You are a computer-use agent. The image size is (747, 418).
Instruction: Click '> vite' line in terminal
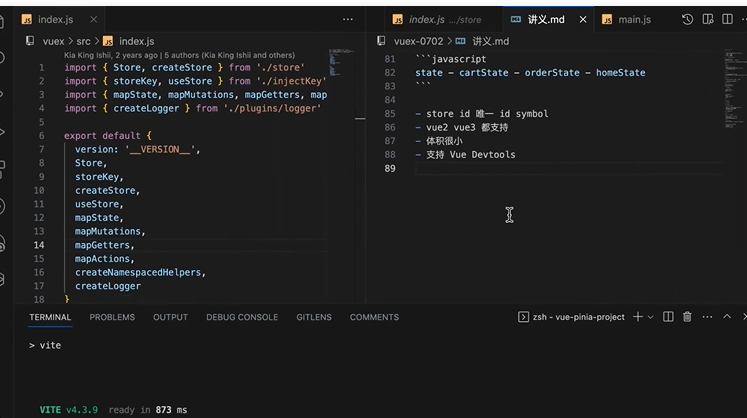[x=45, y=345]
